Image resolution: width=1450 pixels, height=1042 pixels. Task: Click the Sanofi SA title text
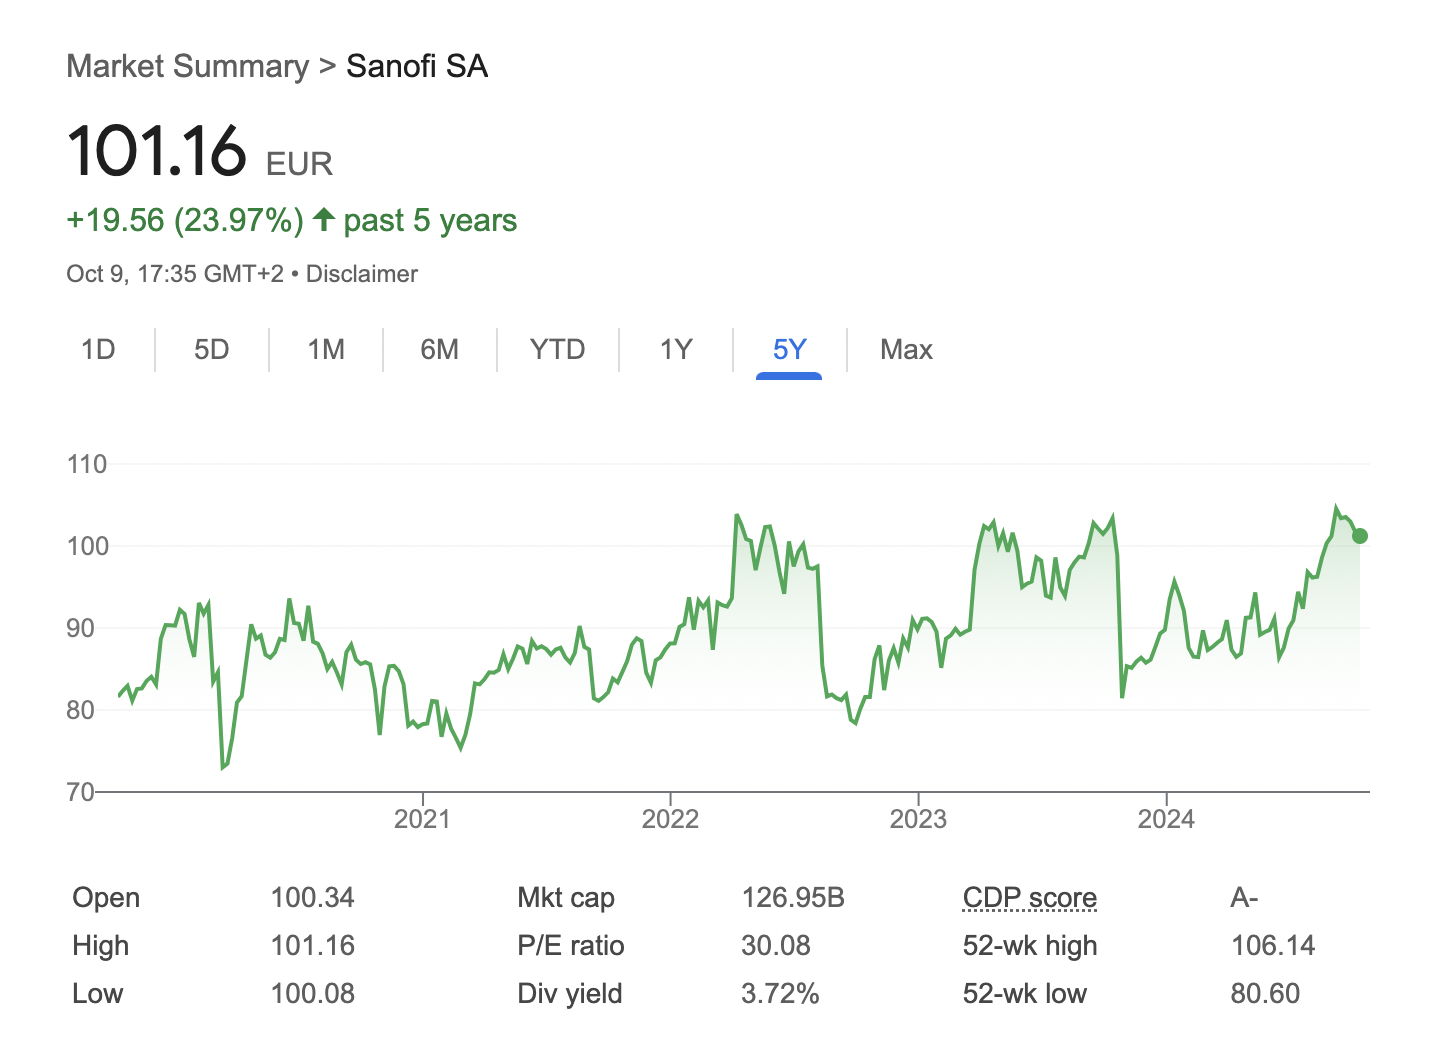(417, 67)
